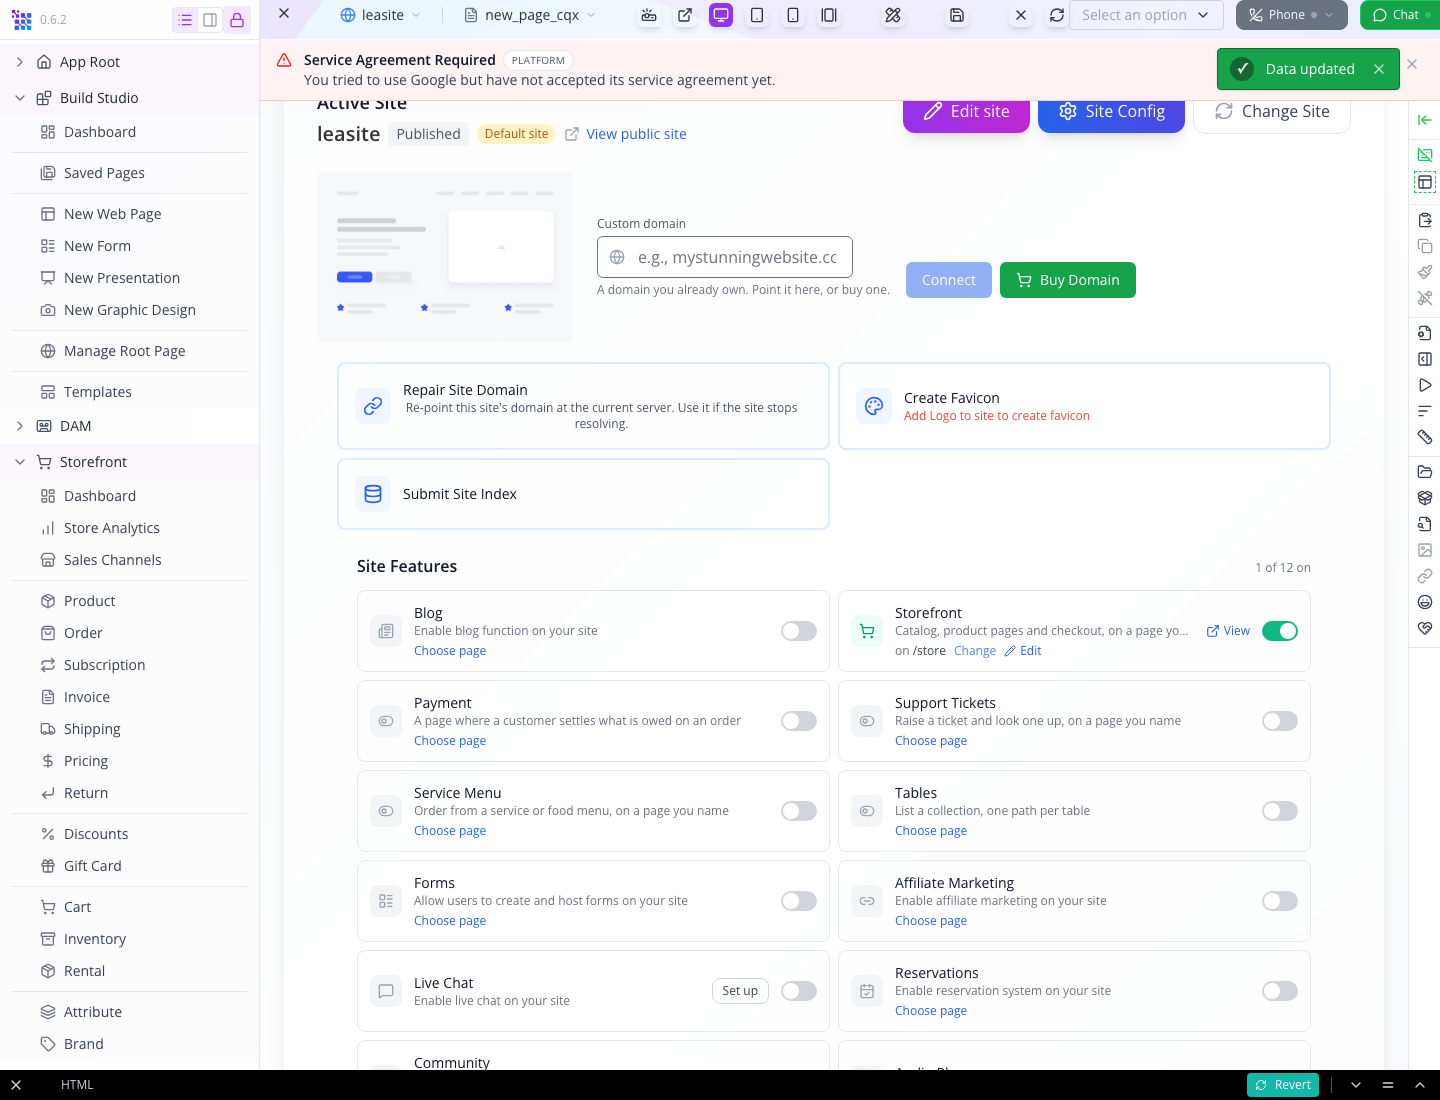Click the list view icon in sidebar header

(185, 20)
